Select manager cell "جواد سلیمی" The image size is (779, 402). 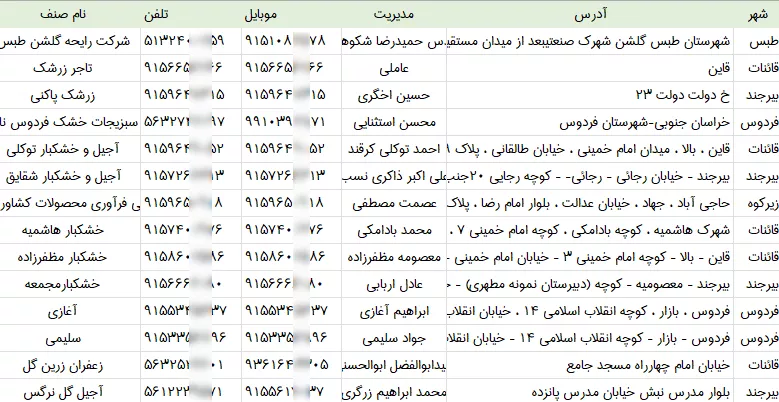tap(394, 339)
